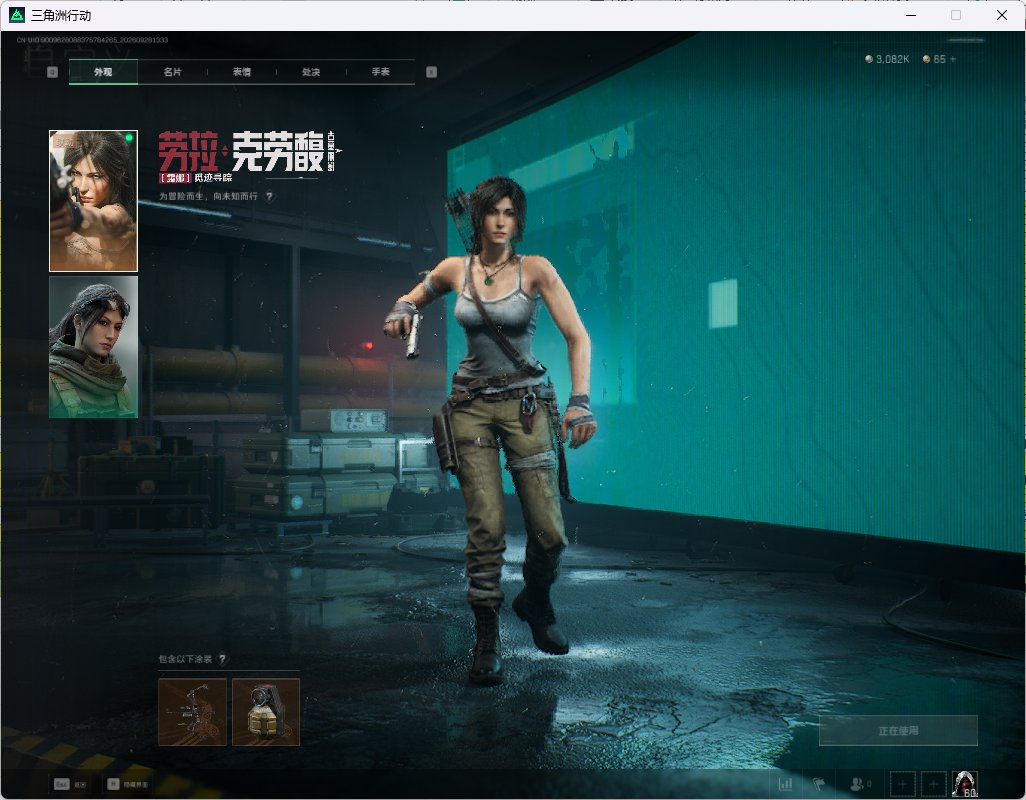1026x800 pixels.
Task: Click the second empty squad slot plus
Action: pos(934,784)
